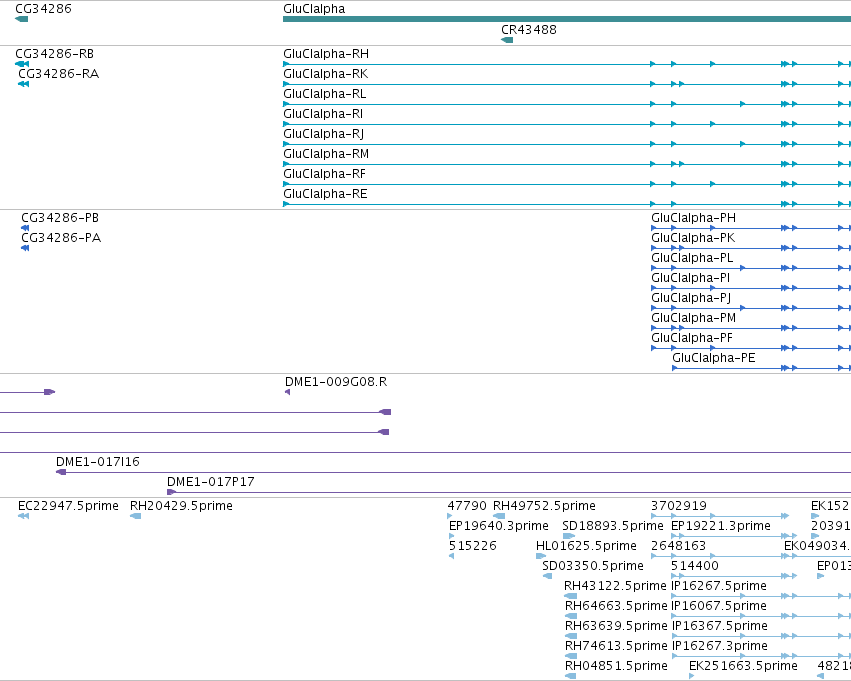This screenshot has height=681, width=851.
Task: Click the SD03350.5prime EST
Action: [548, 577]
